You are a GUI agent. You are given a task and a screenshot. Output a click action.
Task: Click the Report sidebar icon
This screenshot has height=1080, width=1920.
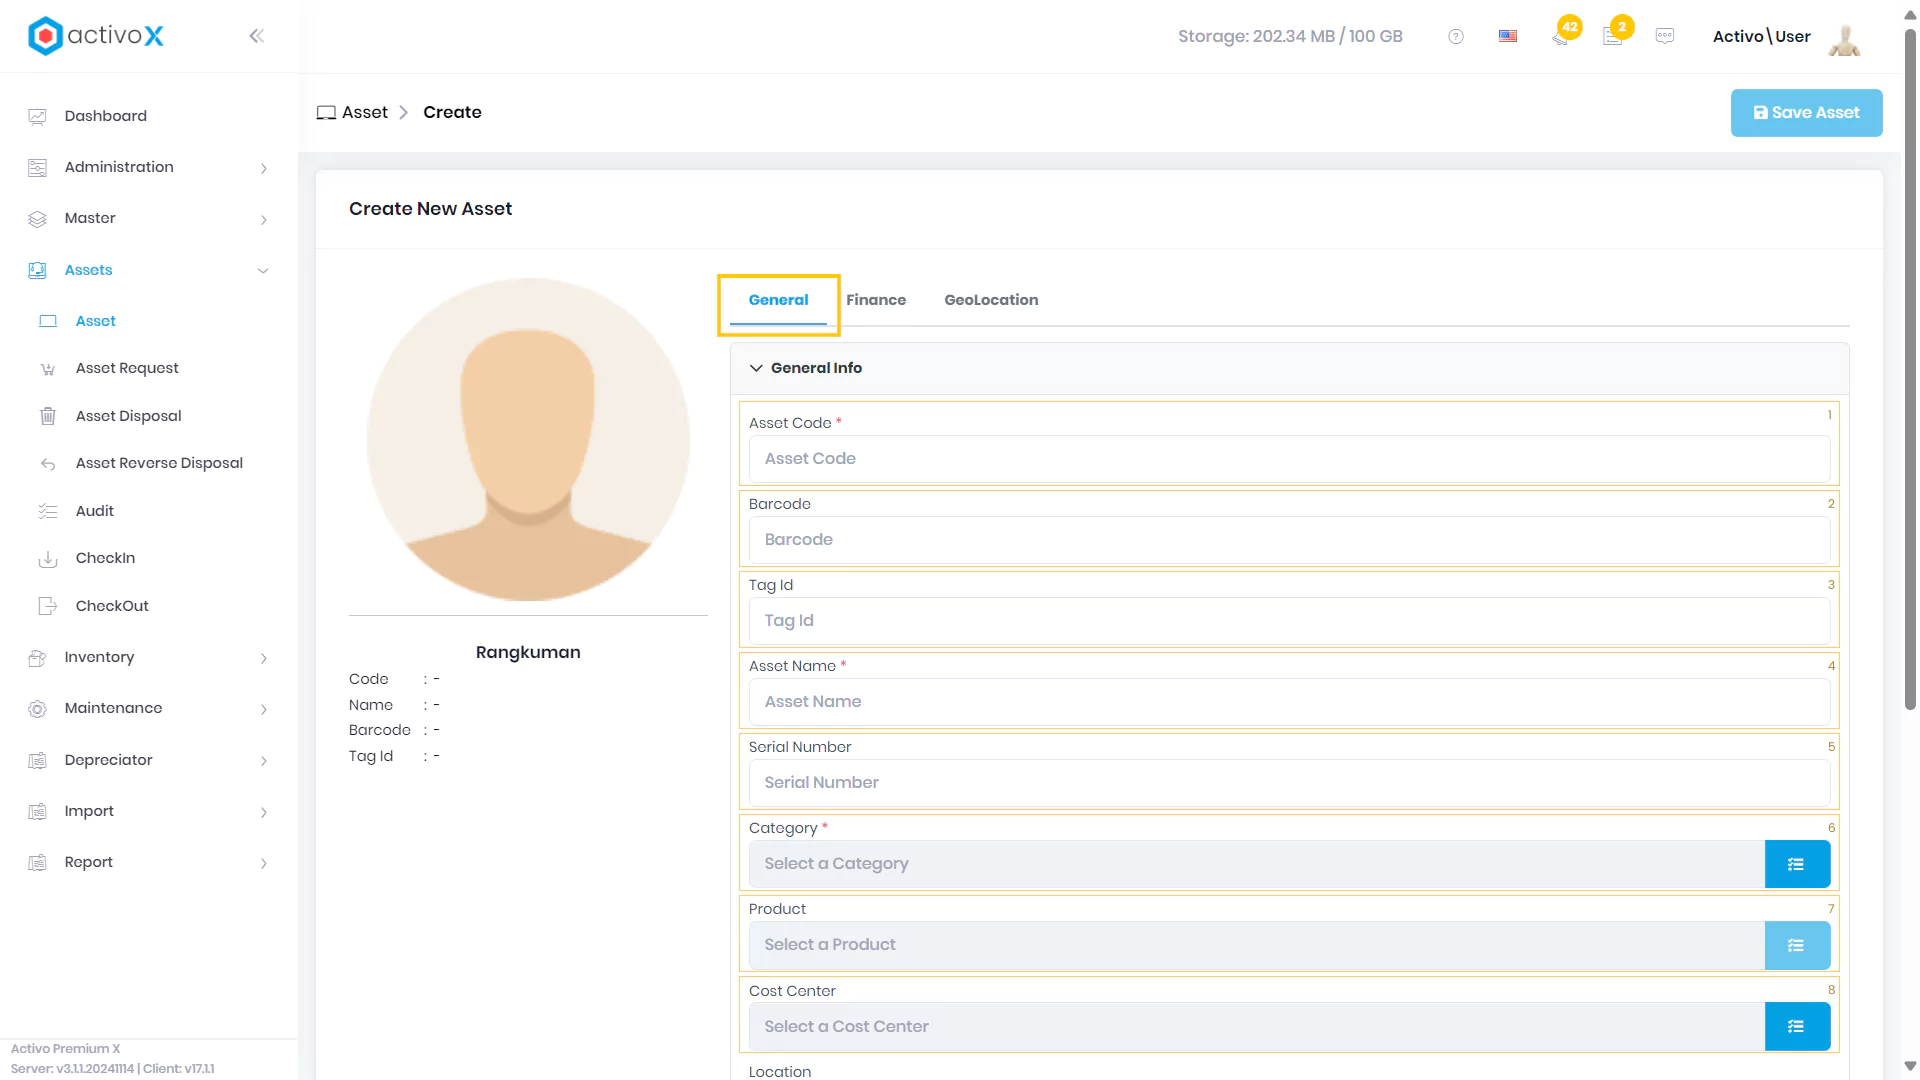click(37, 863)
